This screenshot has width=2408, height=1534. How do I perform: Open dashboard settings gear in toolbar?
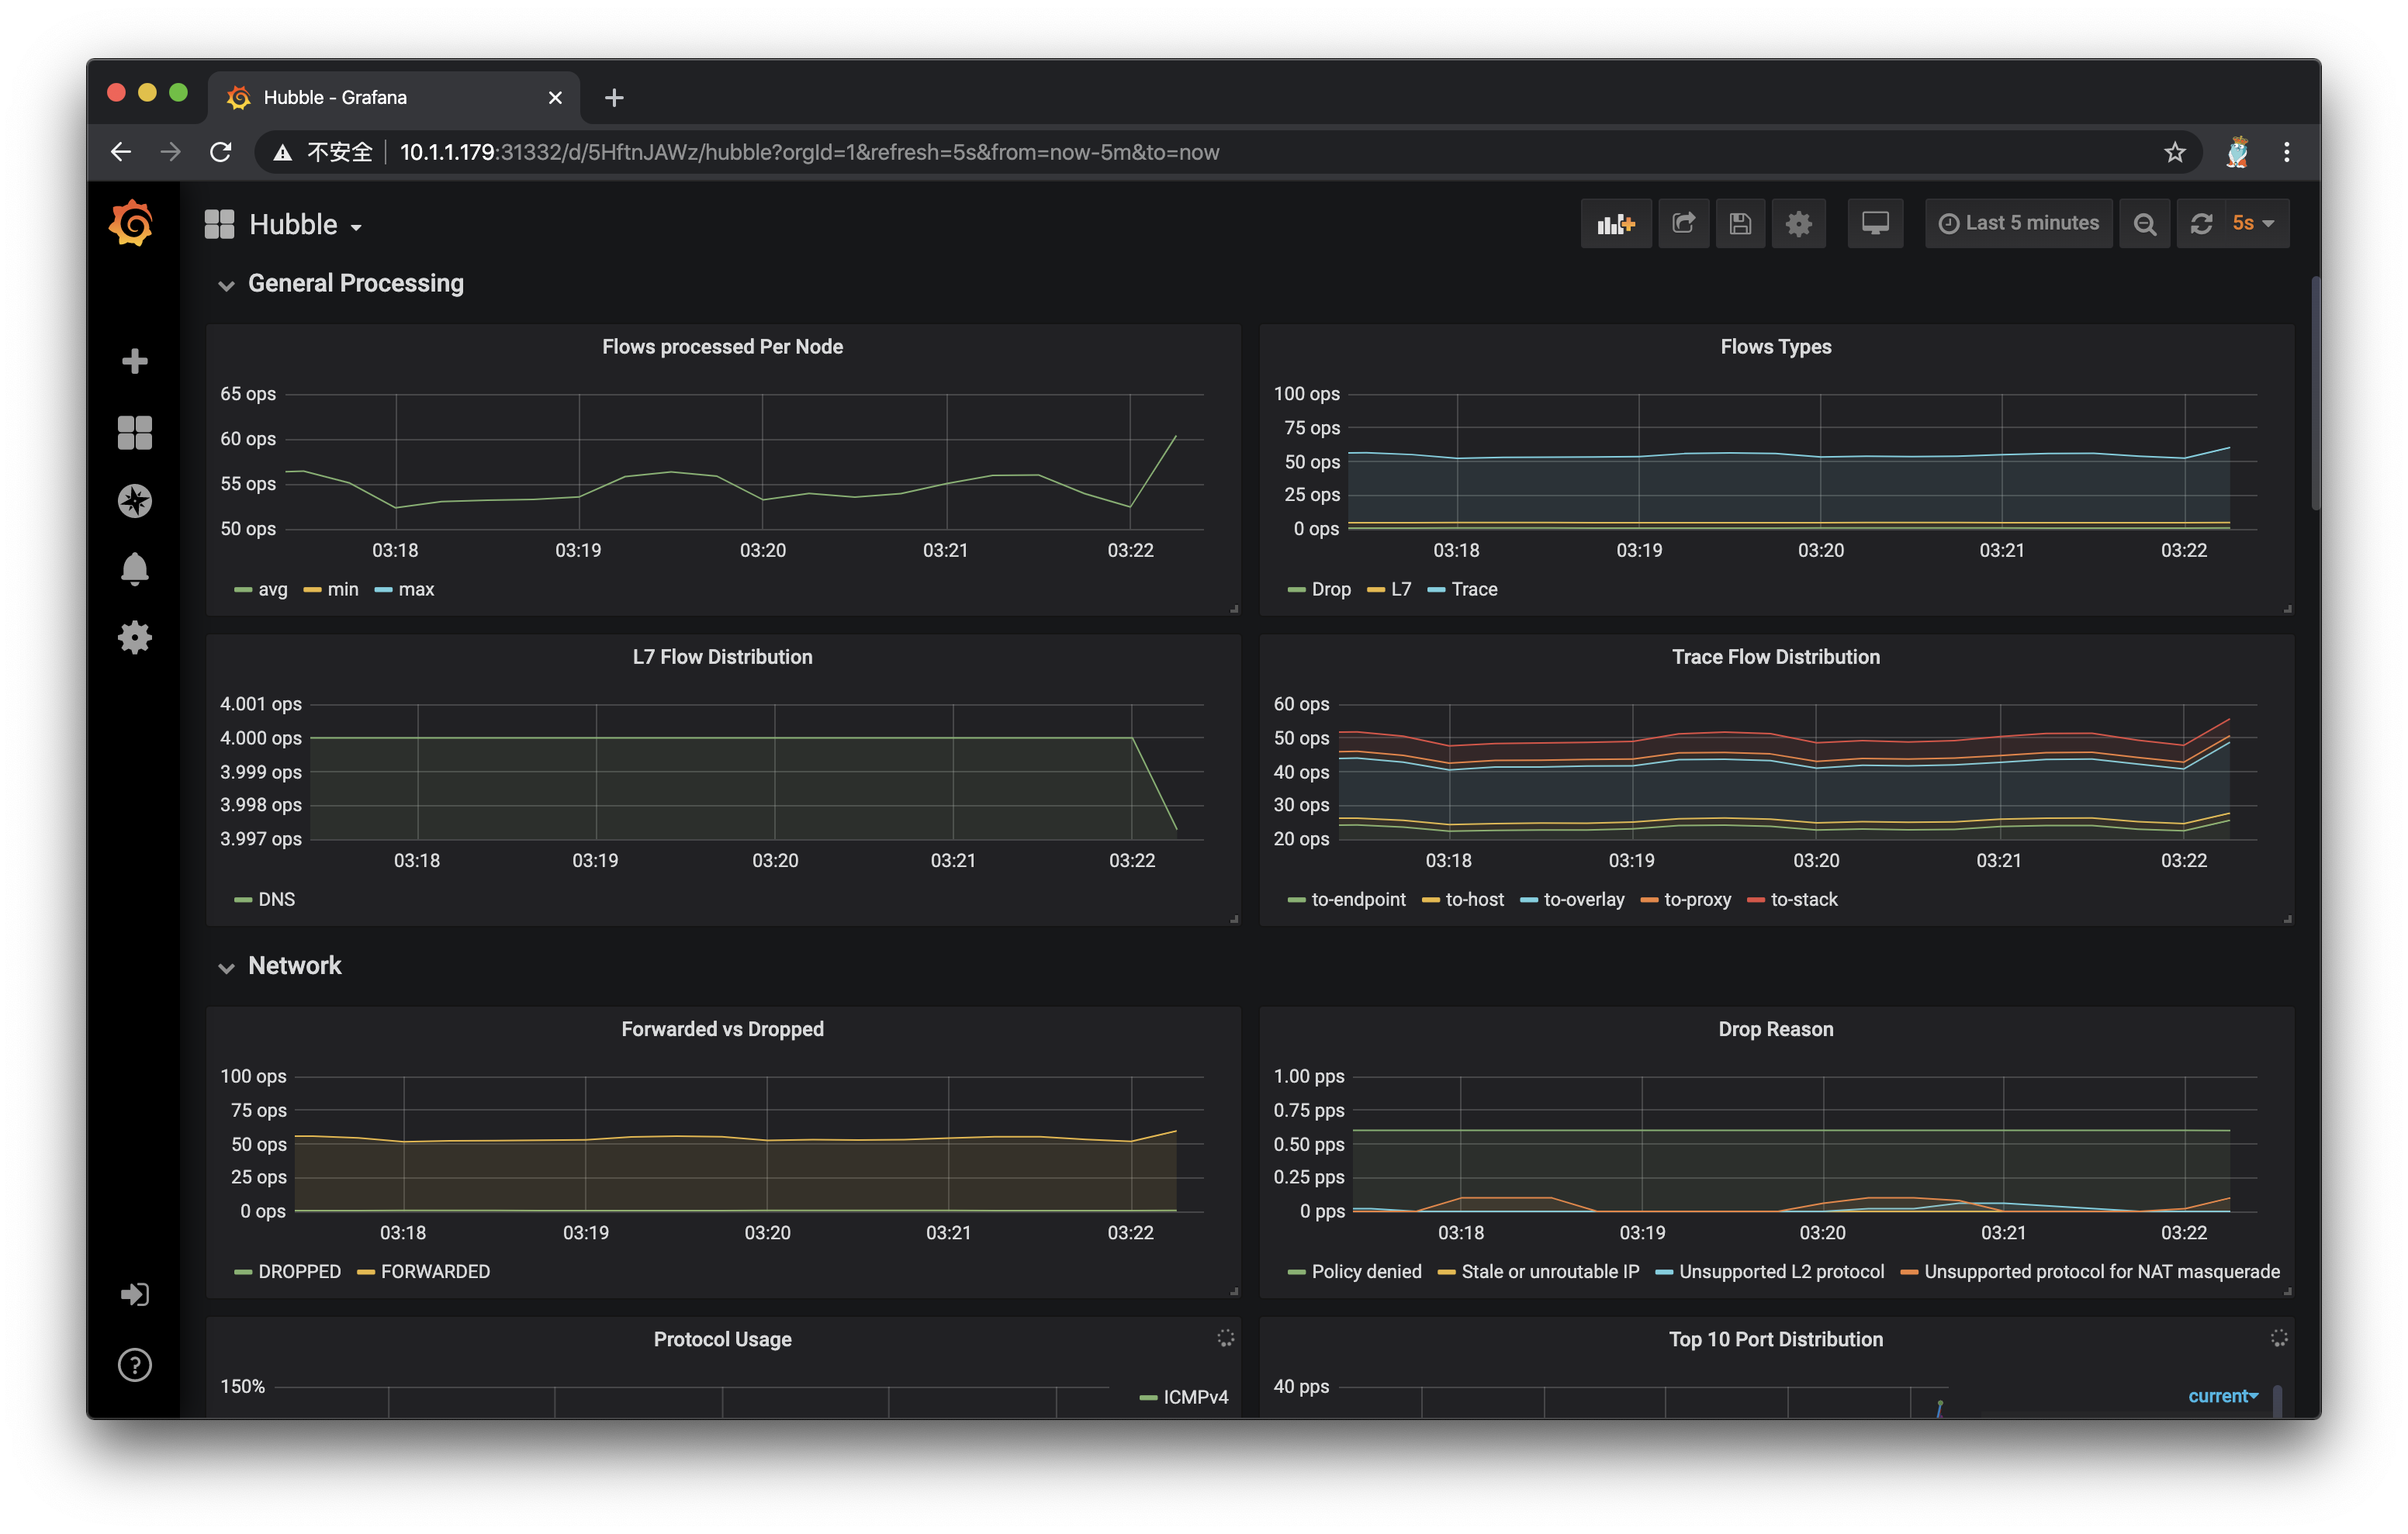point(1798,223)
